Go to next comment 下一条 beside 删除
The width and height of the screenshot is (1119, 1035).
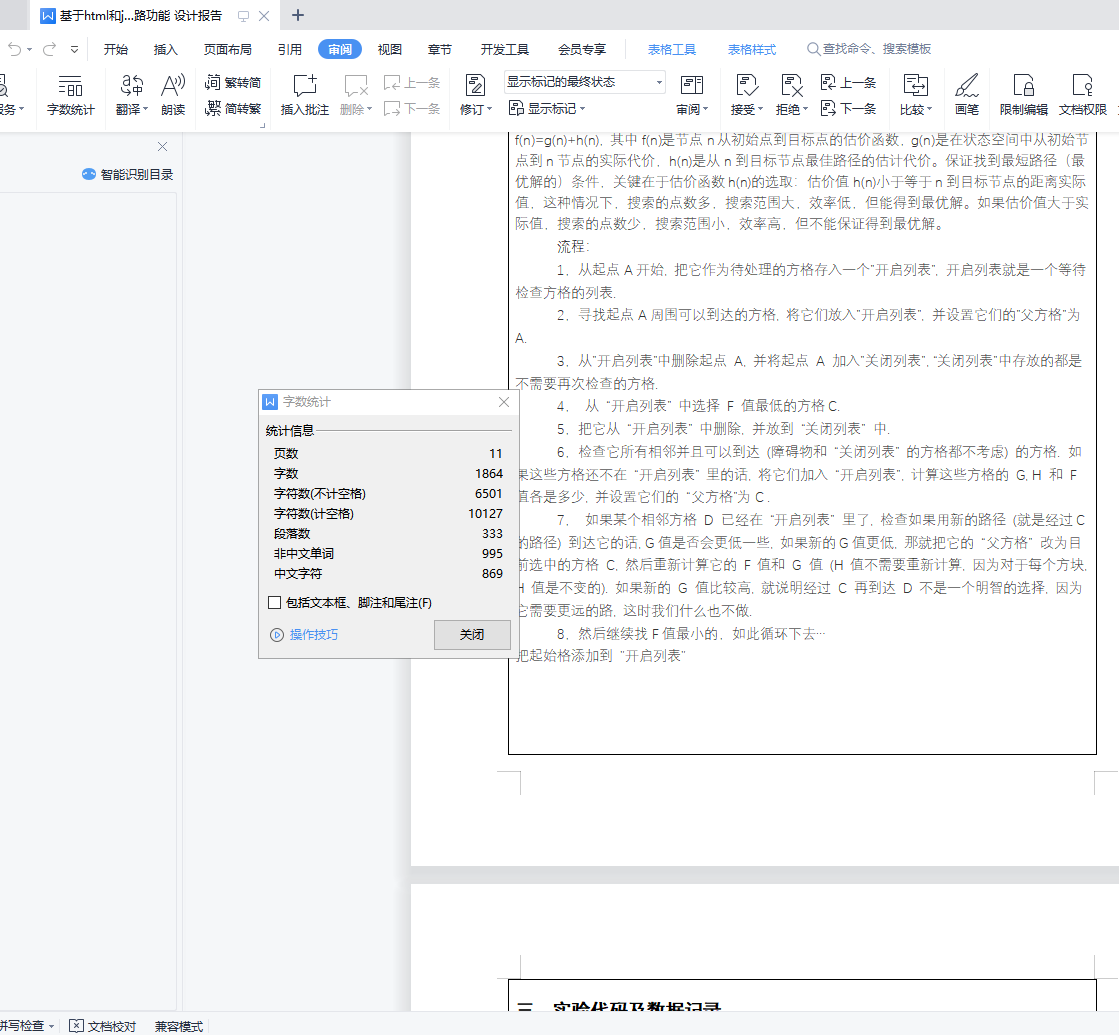(412, 108)
